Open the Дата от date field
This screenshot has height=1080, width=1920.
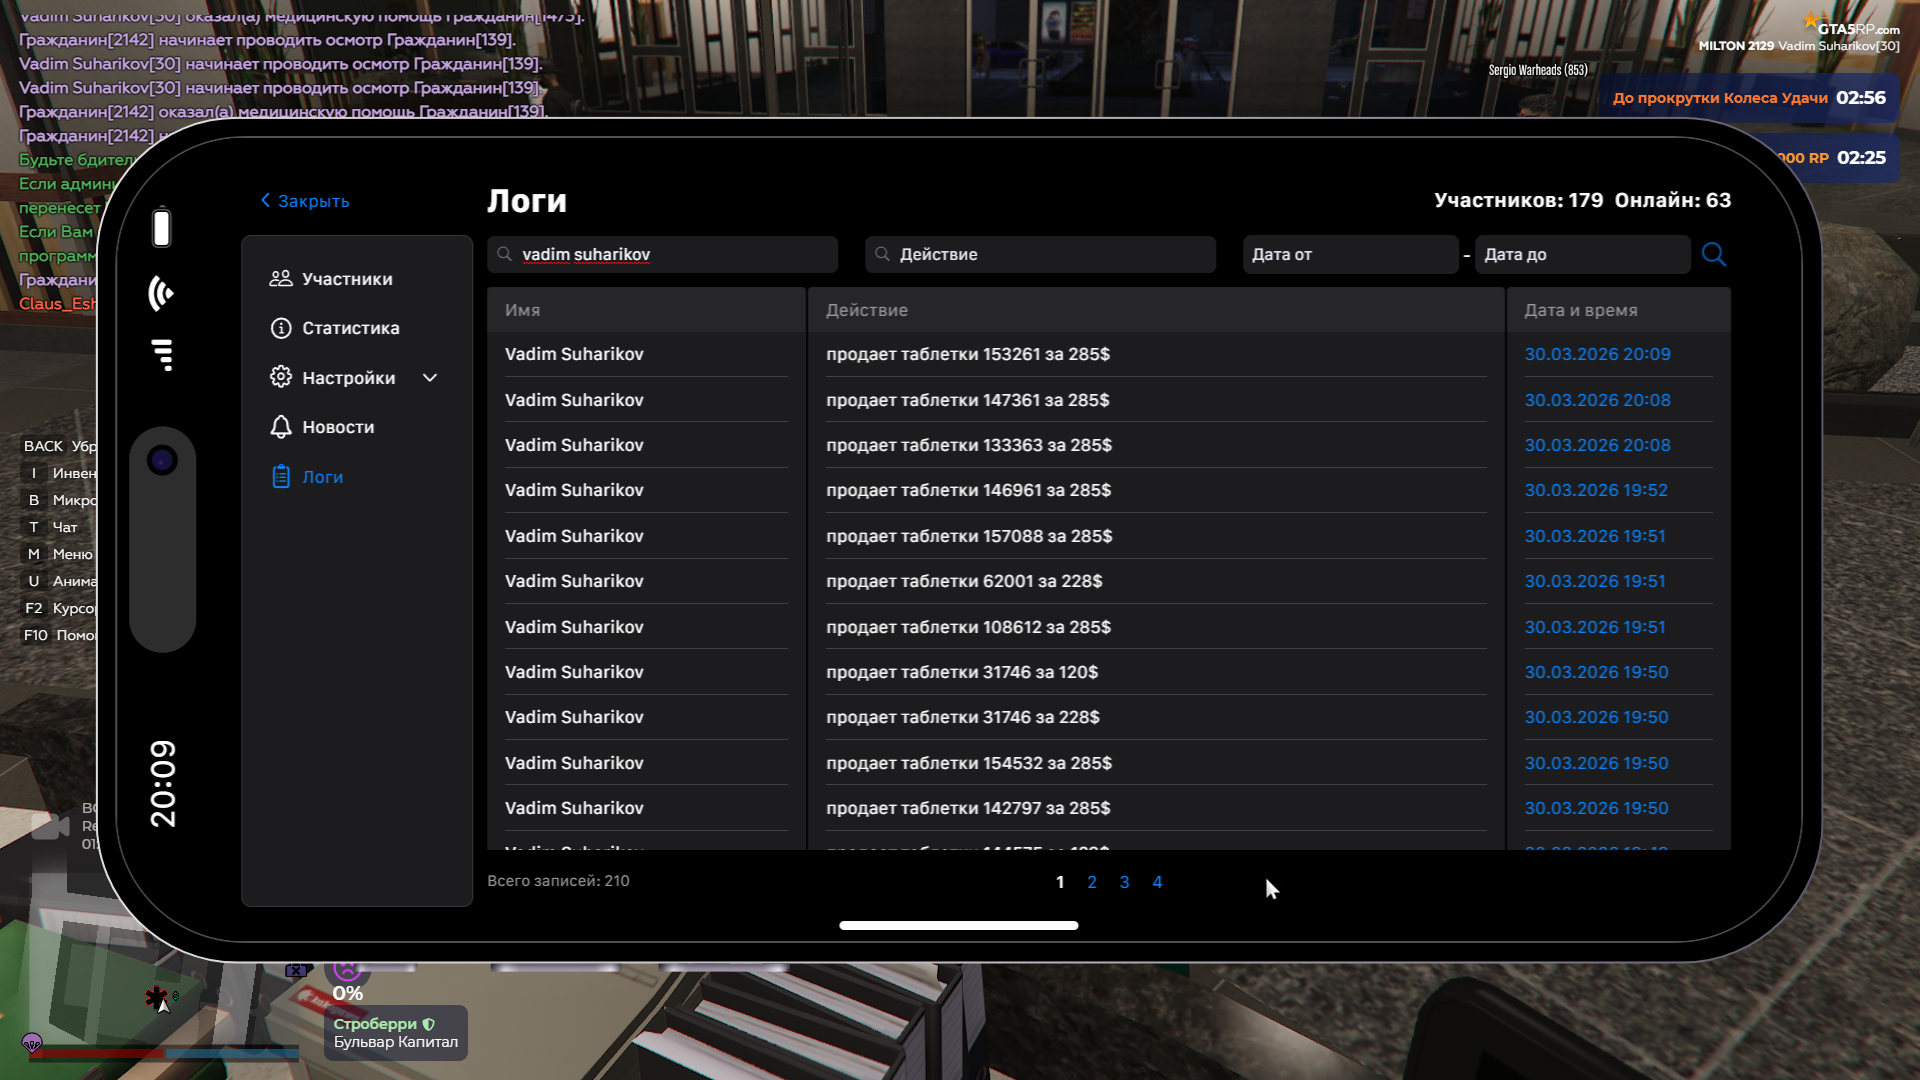coord(1349,254)
